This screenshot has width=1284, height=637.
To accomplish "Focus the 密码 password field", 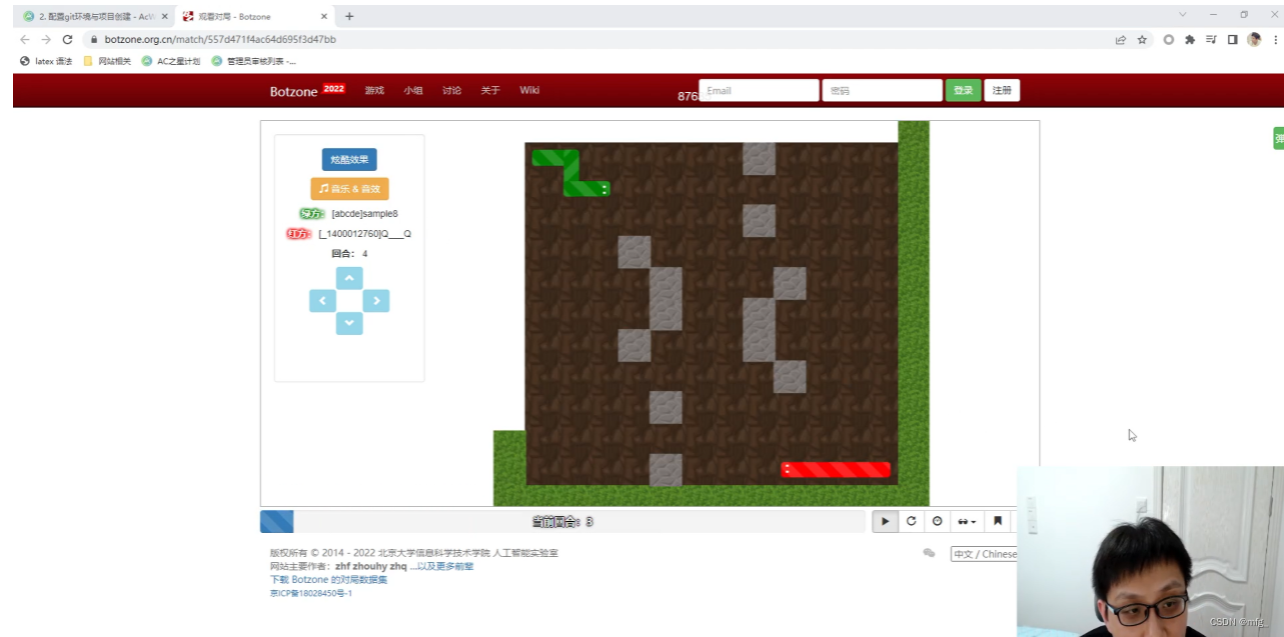I will click(x=882, y=90).
